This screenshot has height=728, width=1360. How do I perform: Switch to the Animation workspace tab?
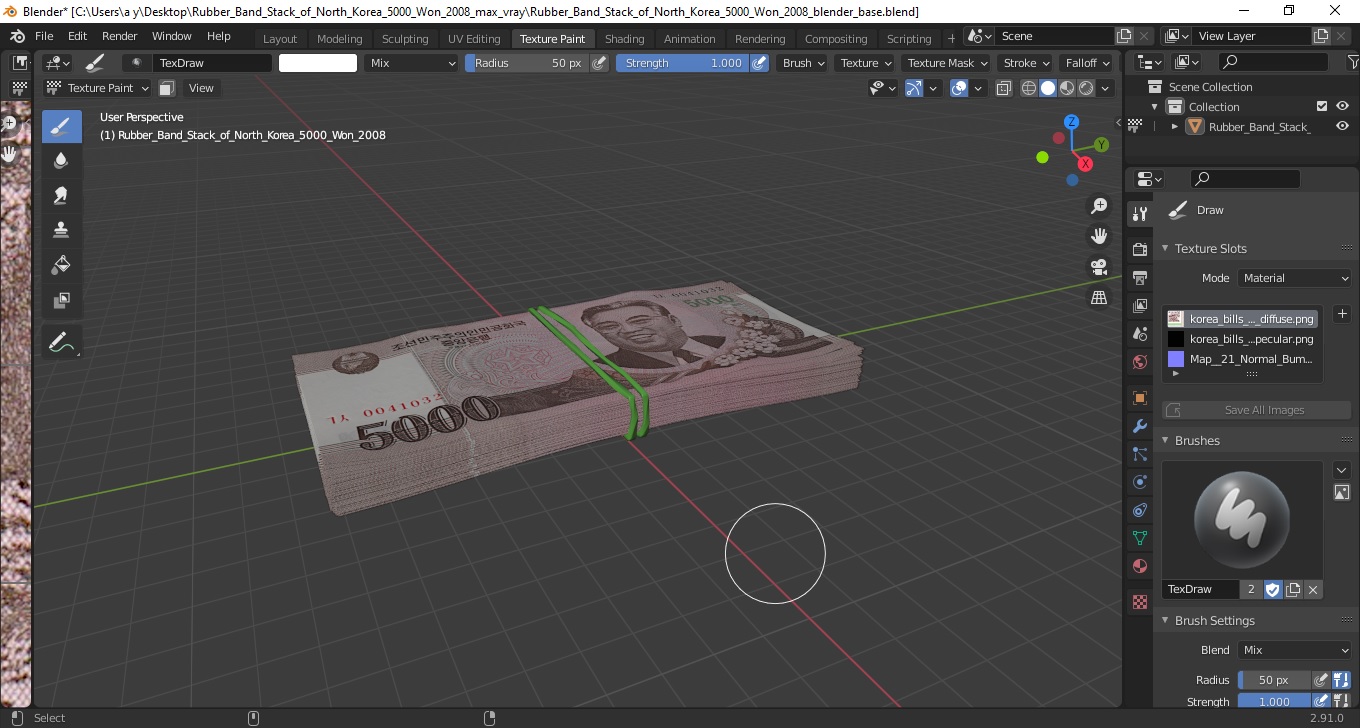690,39
